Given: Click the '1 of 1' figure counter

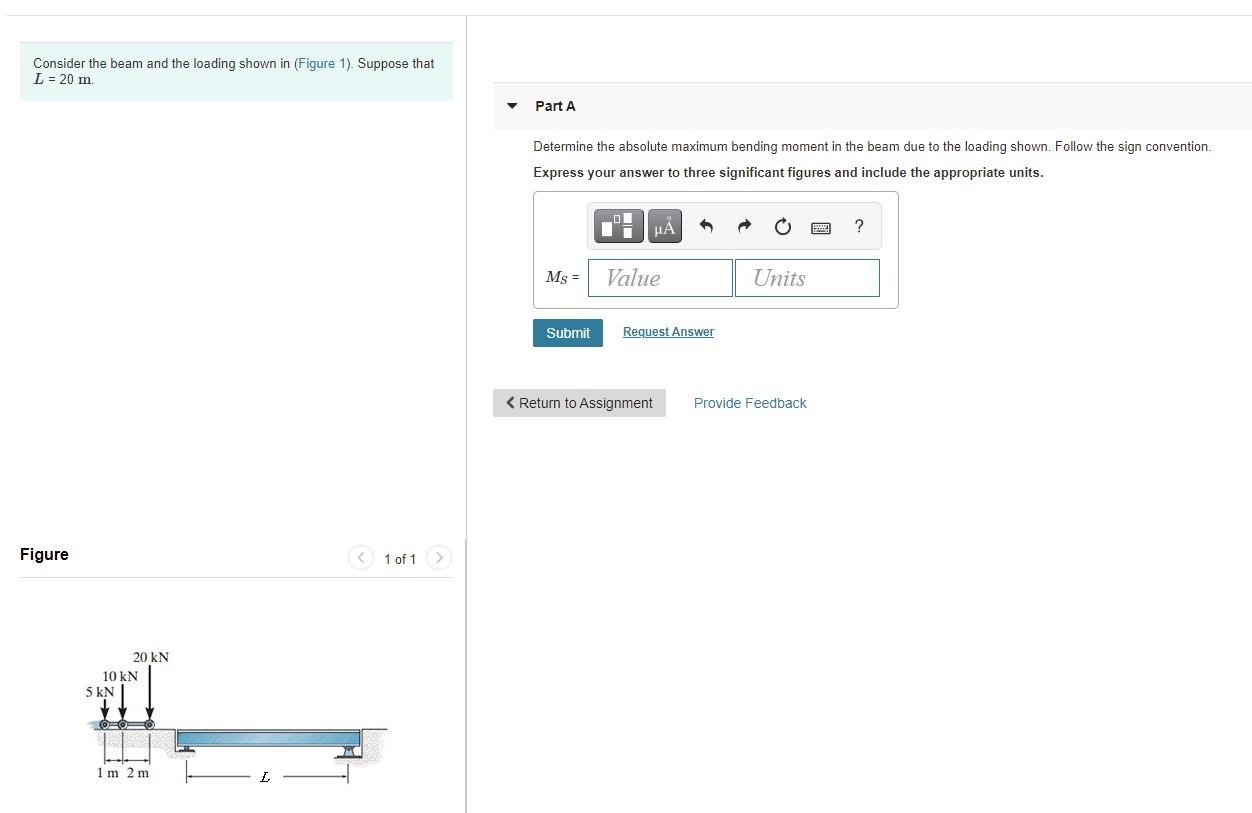Looking at the screenshot, I should click(400, 559).
